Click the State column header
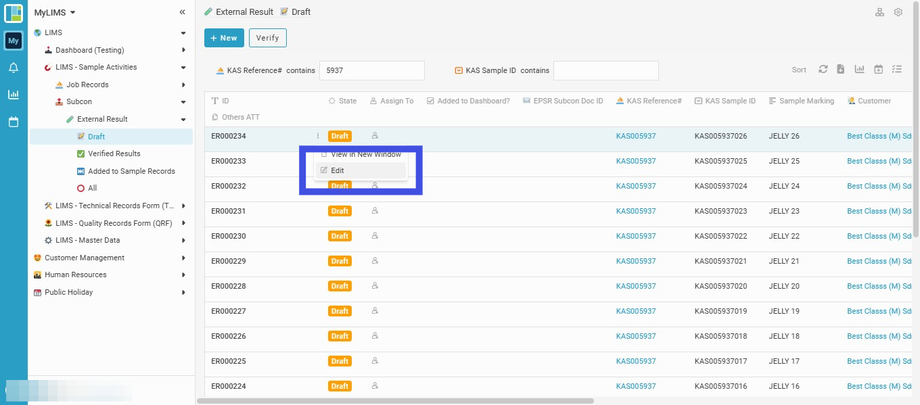920x405 pixels. (x=342, y=101)
